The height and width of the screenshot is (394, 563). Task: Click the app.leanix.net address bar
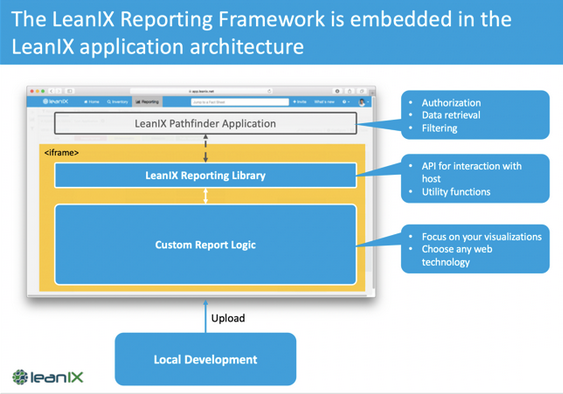click(201, 91)
